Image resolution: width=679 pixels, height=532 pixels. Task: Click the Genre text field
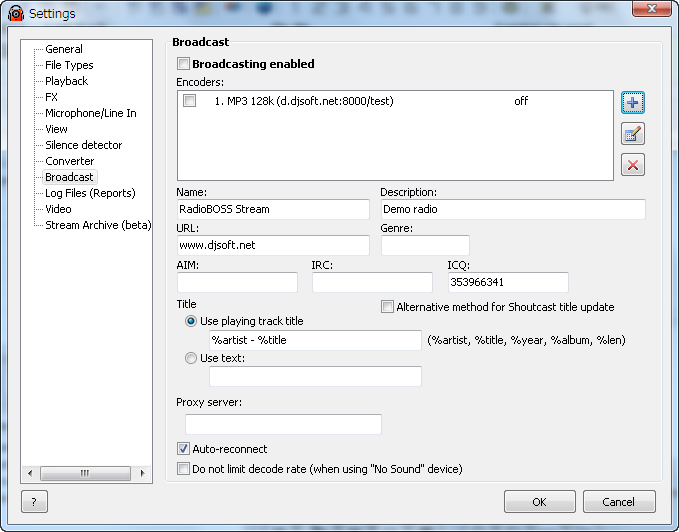425,246
